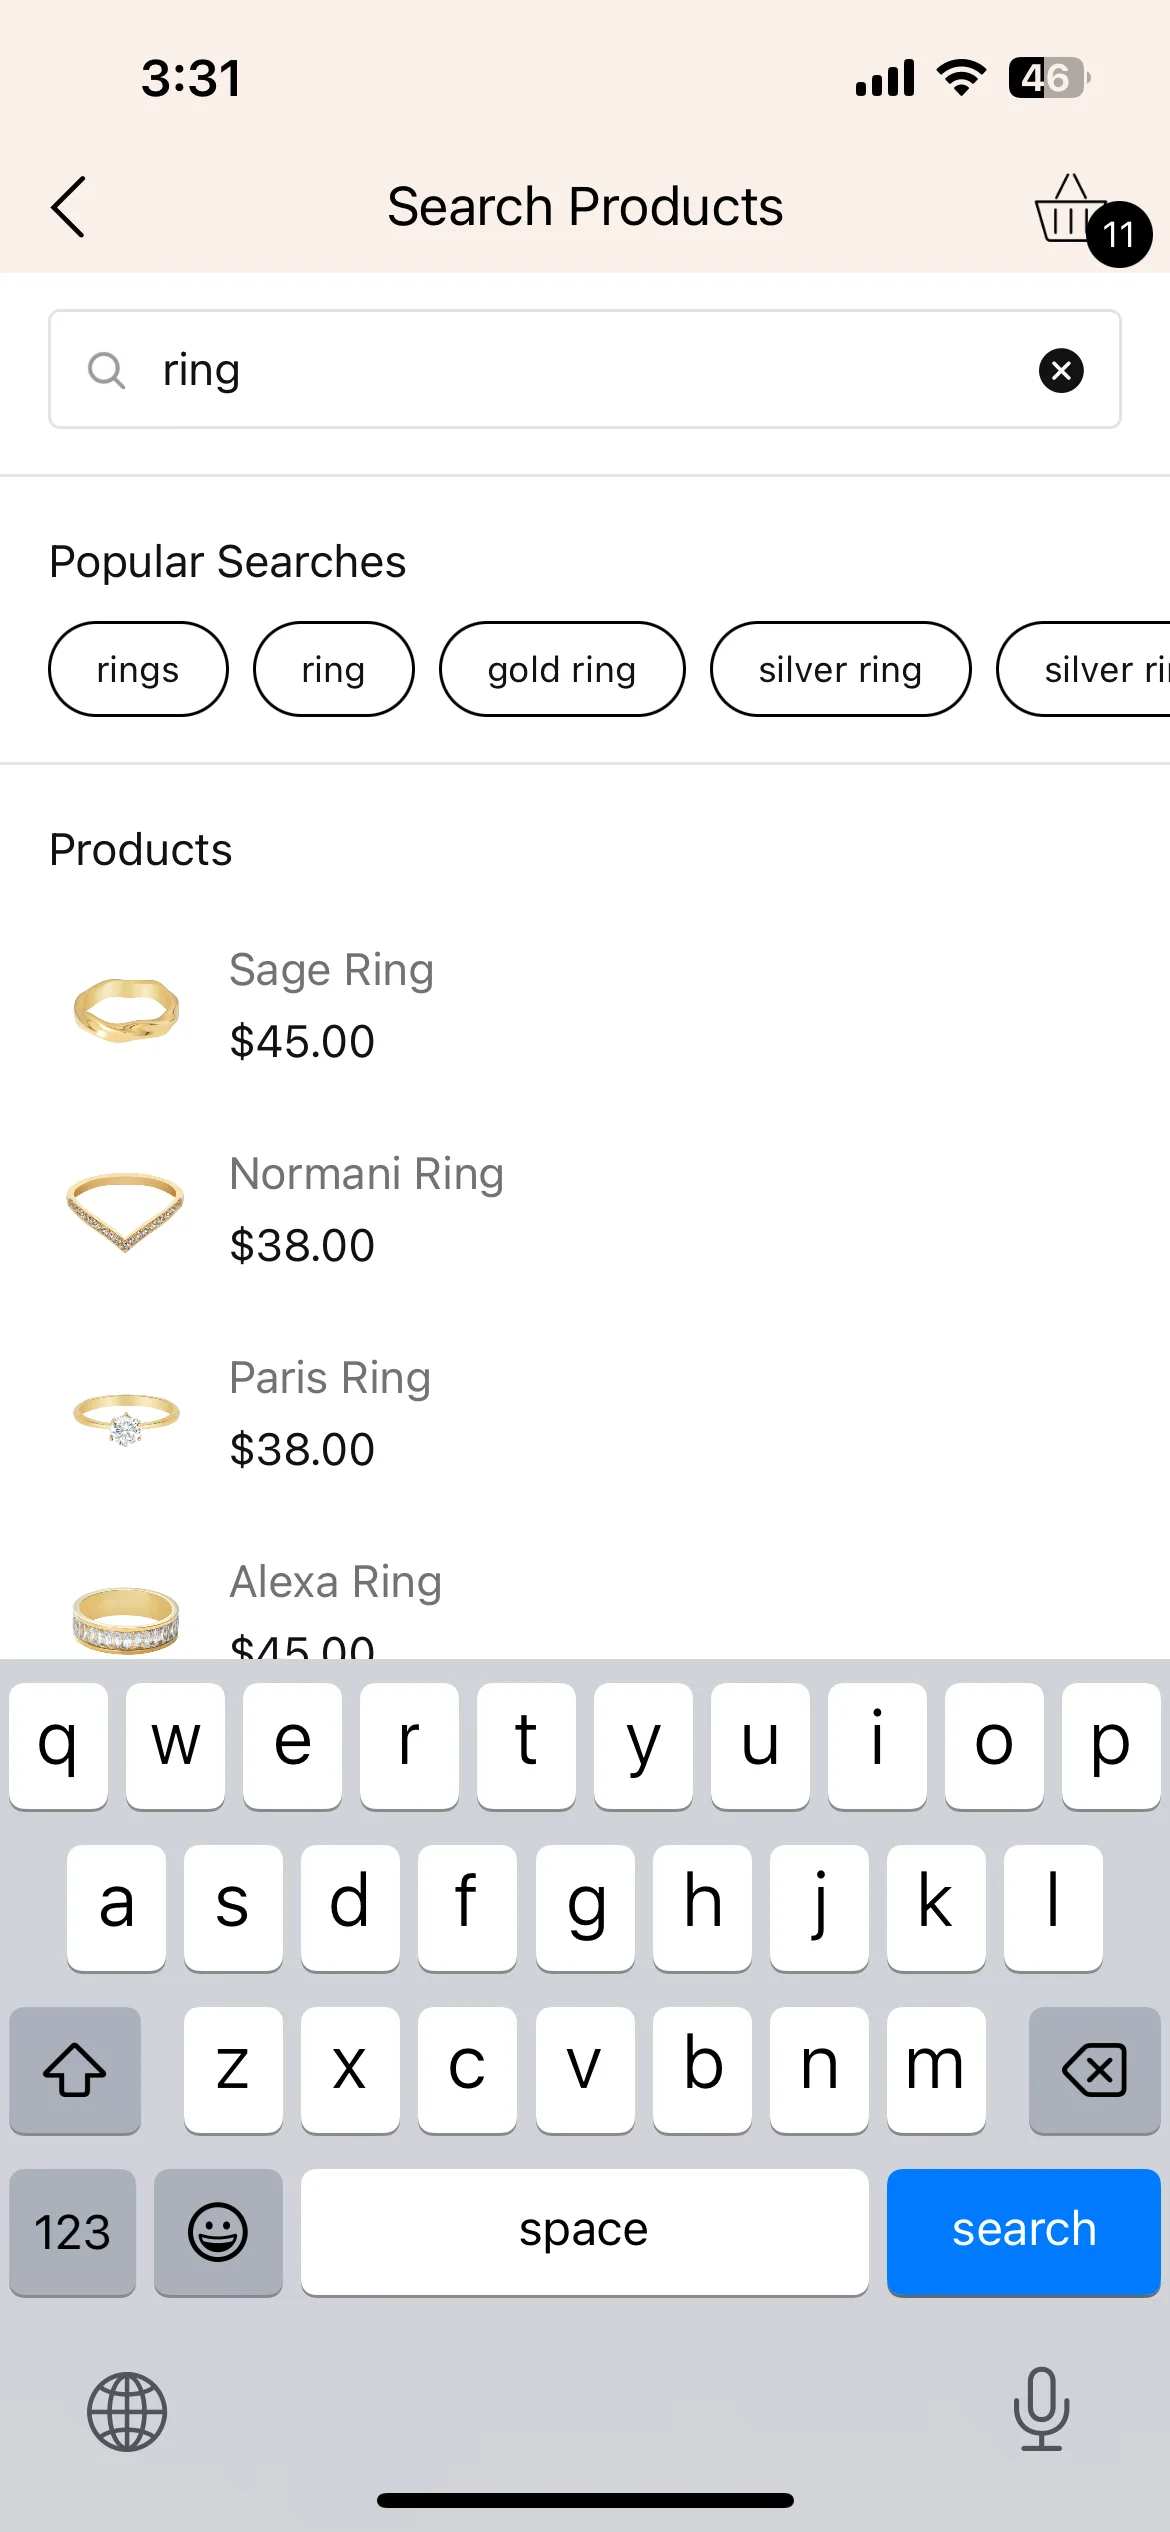The width and height of the screenshot is (1170, 2532).
Task: Clear the search field with the X icon
Action: [x=1061, y=371]
